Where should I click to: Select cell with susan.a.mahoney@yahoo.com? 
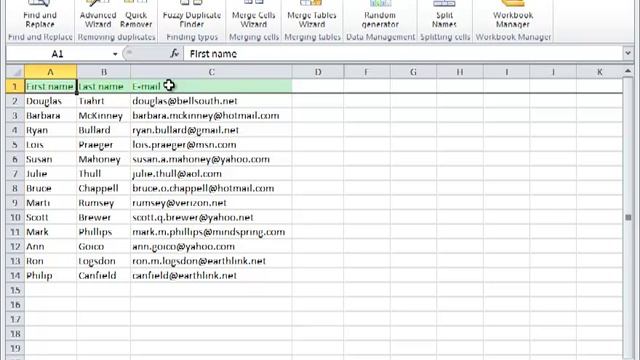point(211,159)
